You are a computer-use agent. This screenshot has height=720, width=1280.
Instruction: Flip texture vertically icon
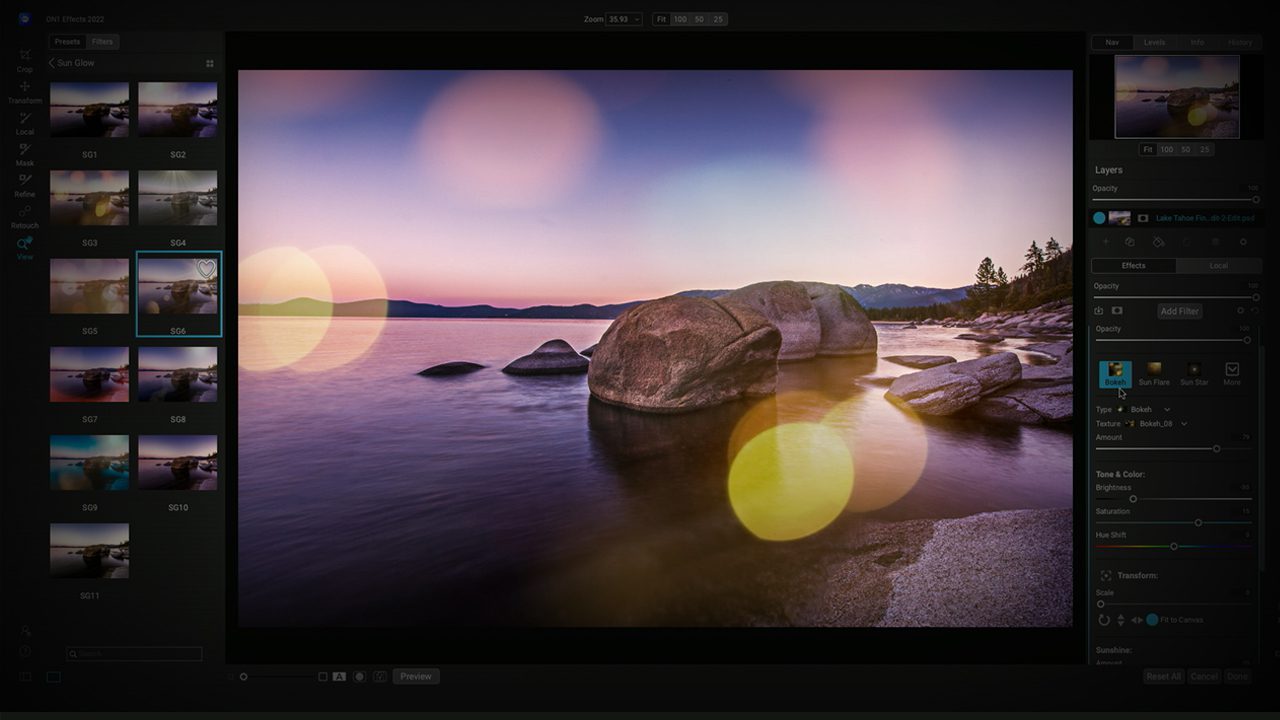coord(1120,620)
